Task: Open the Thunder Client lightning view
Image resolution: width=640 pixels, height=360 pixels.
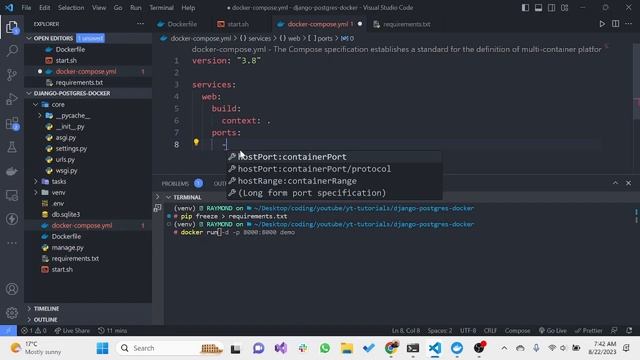Action: (12, 219)
